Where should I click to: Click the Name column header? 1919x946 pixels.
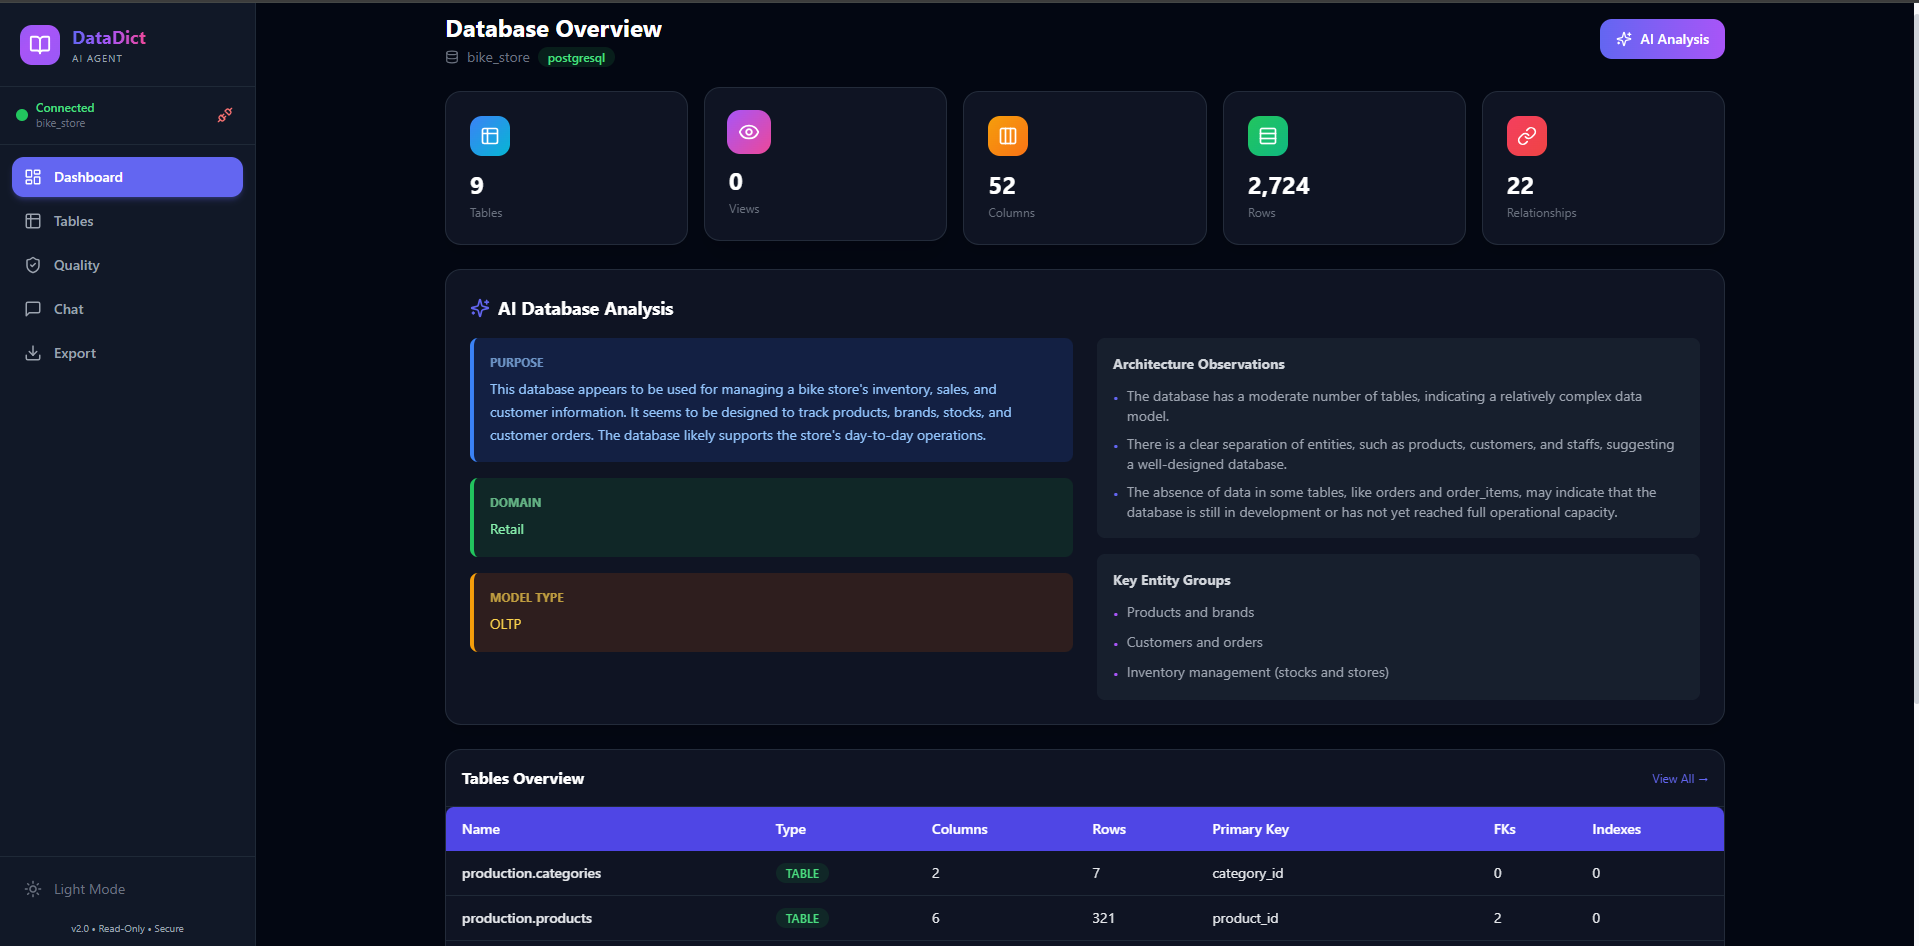tap(481, 829)
